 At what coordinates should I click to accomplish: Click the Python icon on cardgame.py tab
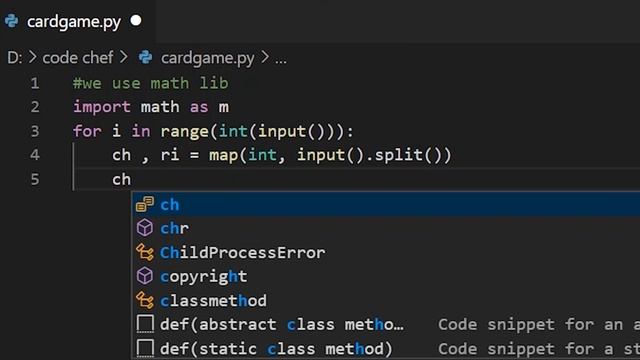pos(12,21)
